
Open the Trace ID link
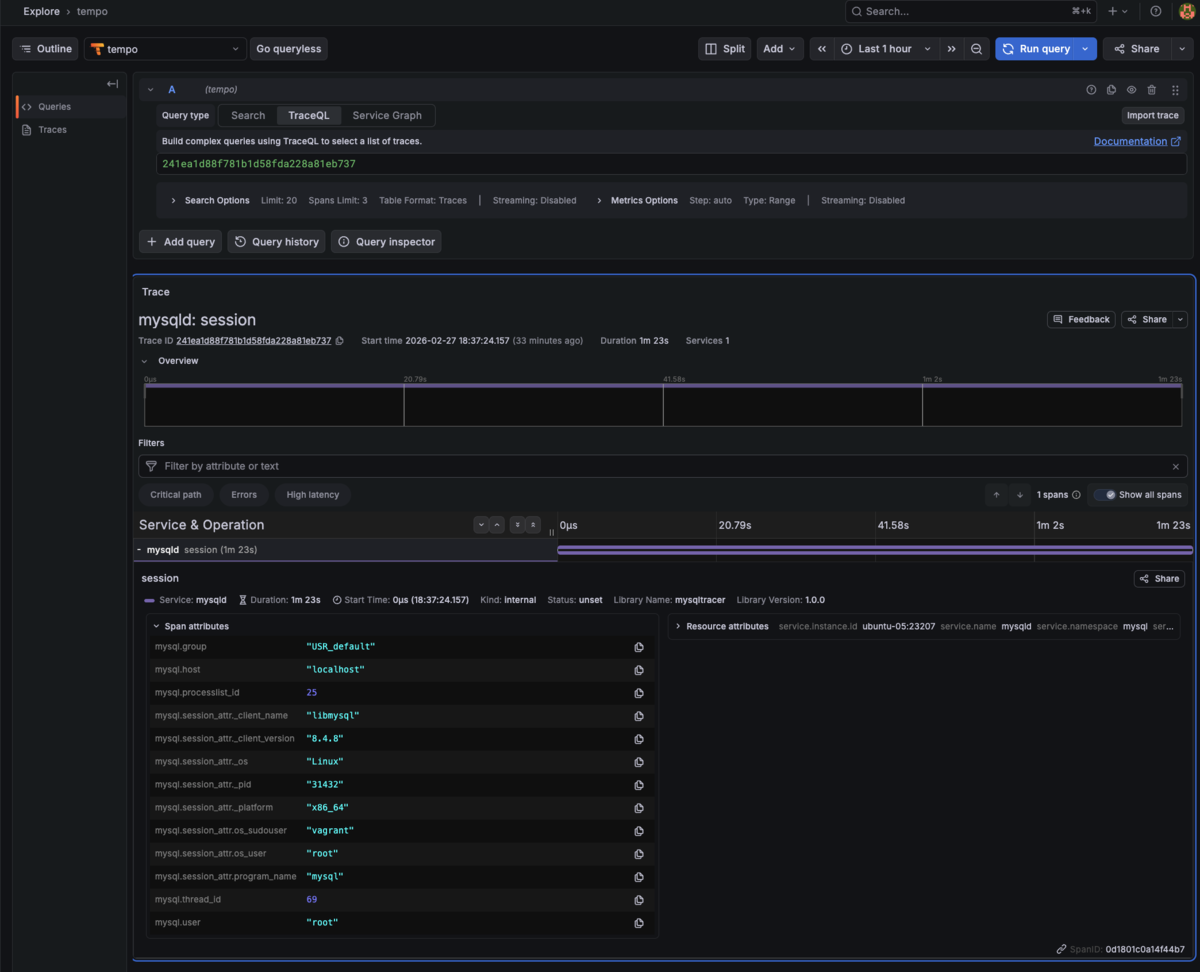click(254, 341)
